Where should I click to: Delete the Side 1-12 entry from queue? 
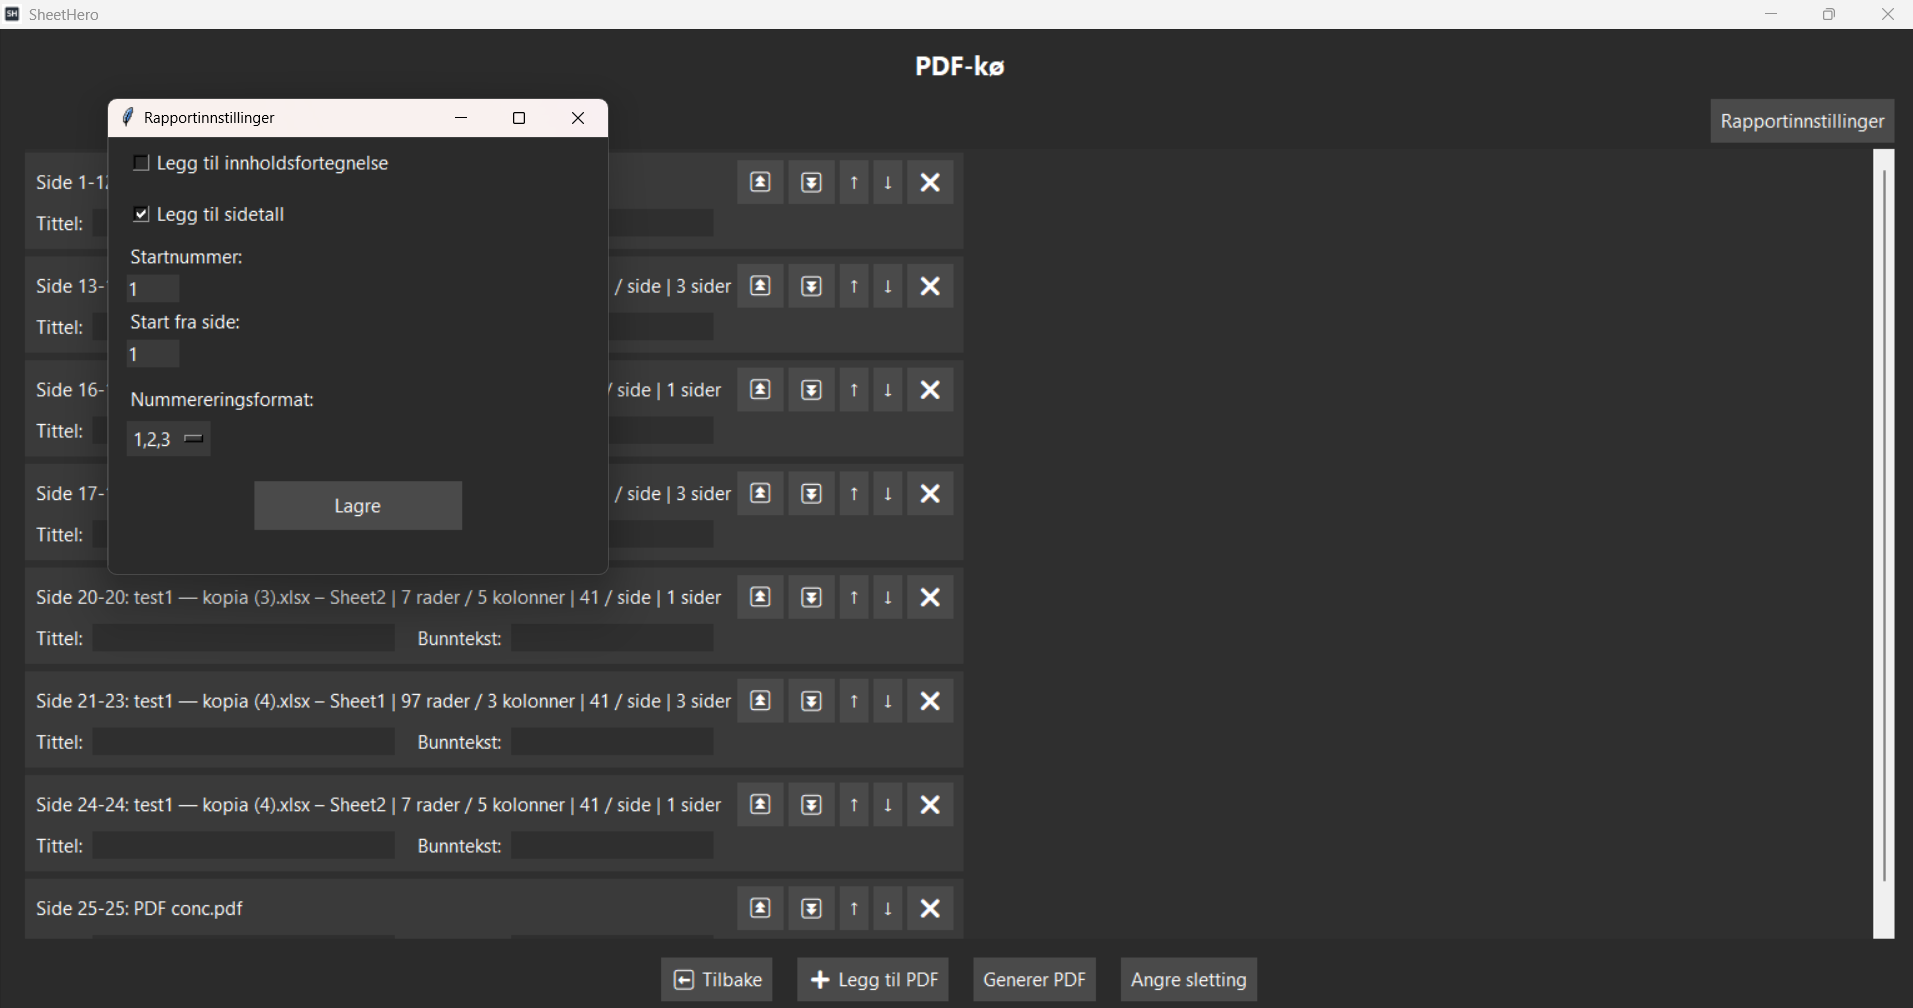tap(930, 182)
